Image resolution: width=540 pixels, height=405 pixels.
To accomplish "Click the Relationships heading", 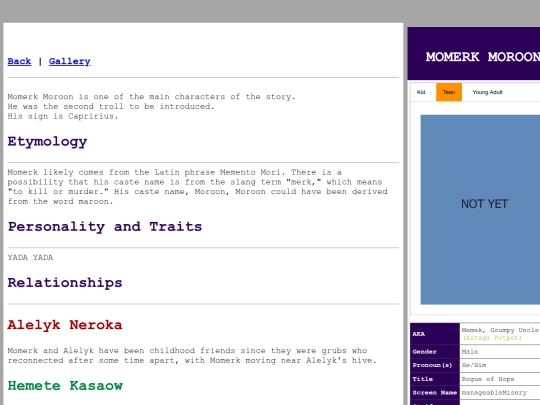I will (65, 283).
